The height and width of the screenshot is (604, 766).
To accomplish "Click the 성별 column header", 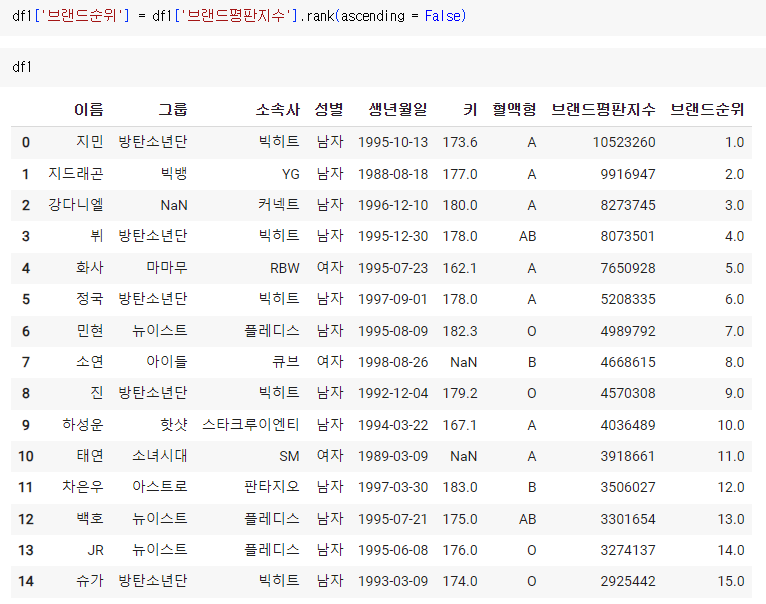I will 329,109.
